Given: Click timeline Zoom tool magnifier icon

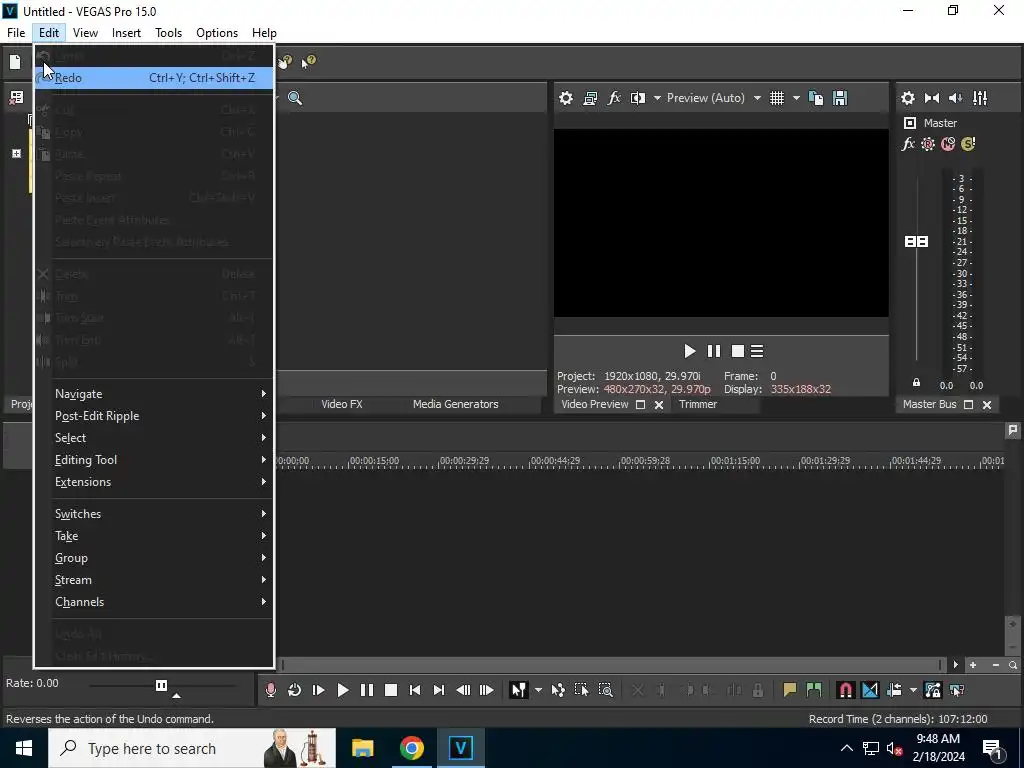Looking at the screenshot, I should pyautogui.click(x=1012, y=665).
